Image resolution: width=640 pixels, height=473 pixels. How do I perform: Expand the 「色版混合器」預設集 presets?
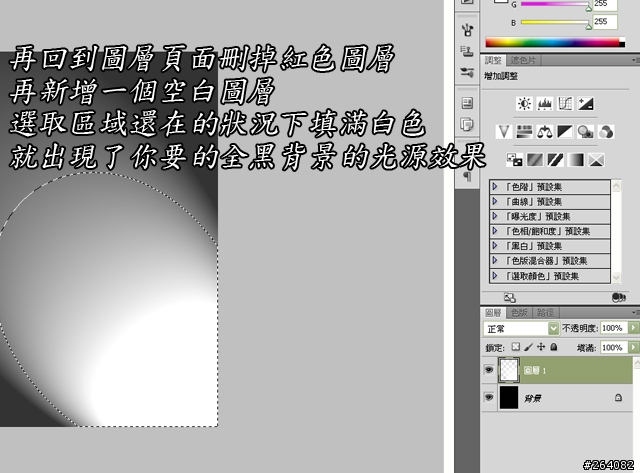tap(495, 260)
